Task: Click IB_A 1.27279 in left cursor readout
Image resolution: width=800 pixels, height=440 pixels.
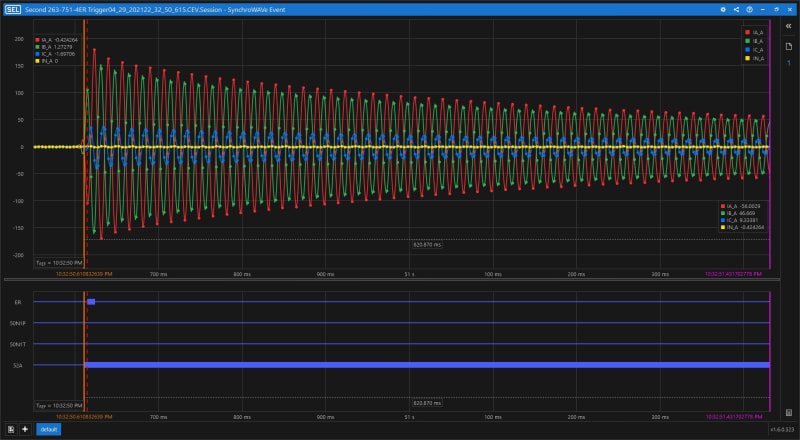Action: [x=54, y=47]
